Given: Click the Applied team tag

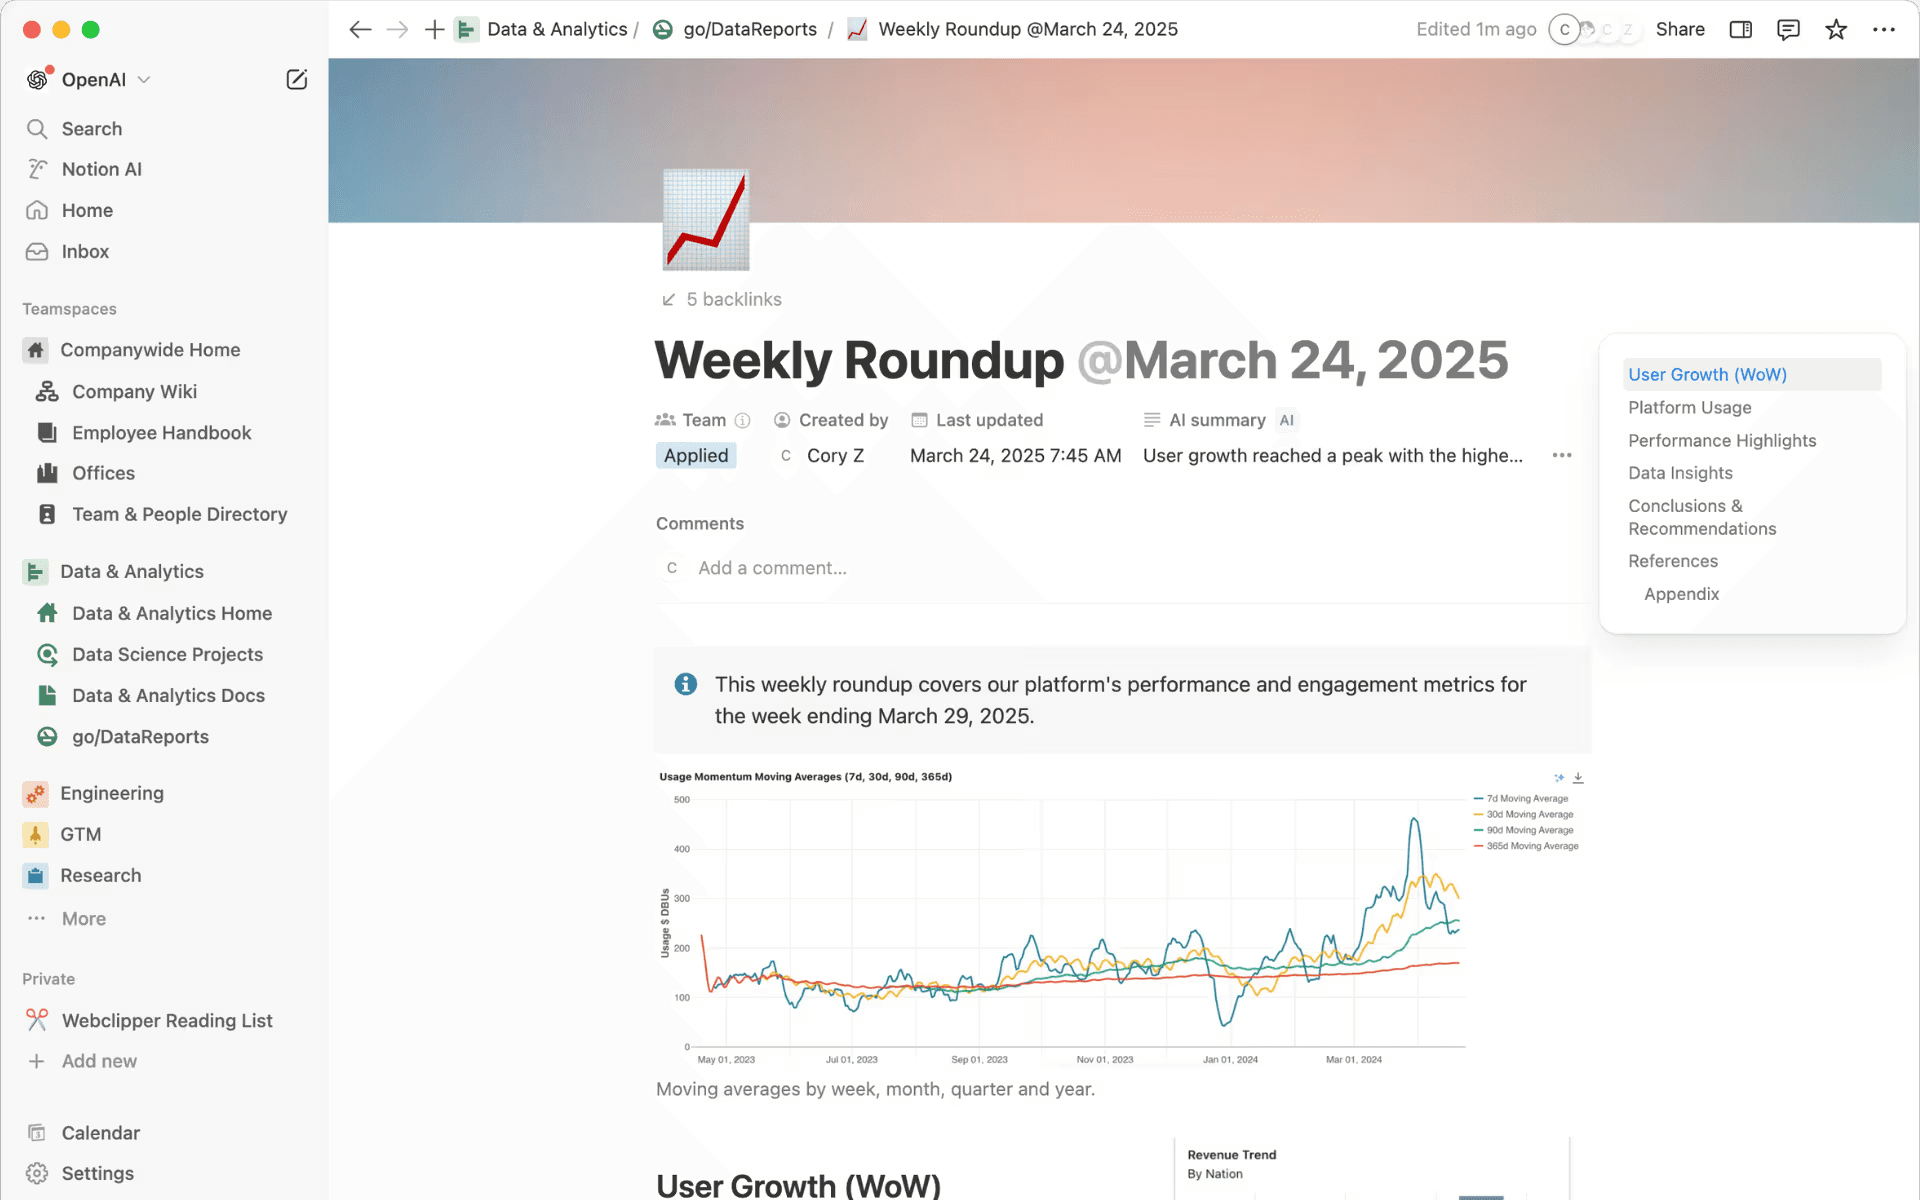Looking at the screenshot, I should (x=695, y=455).
